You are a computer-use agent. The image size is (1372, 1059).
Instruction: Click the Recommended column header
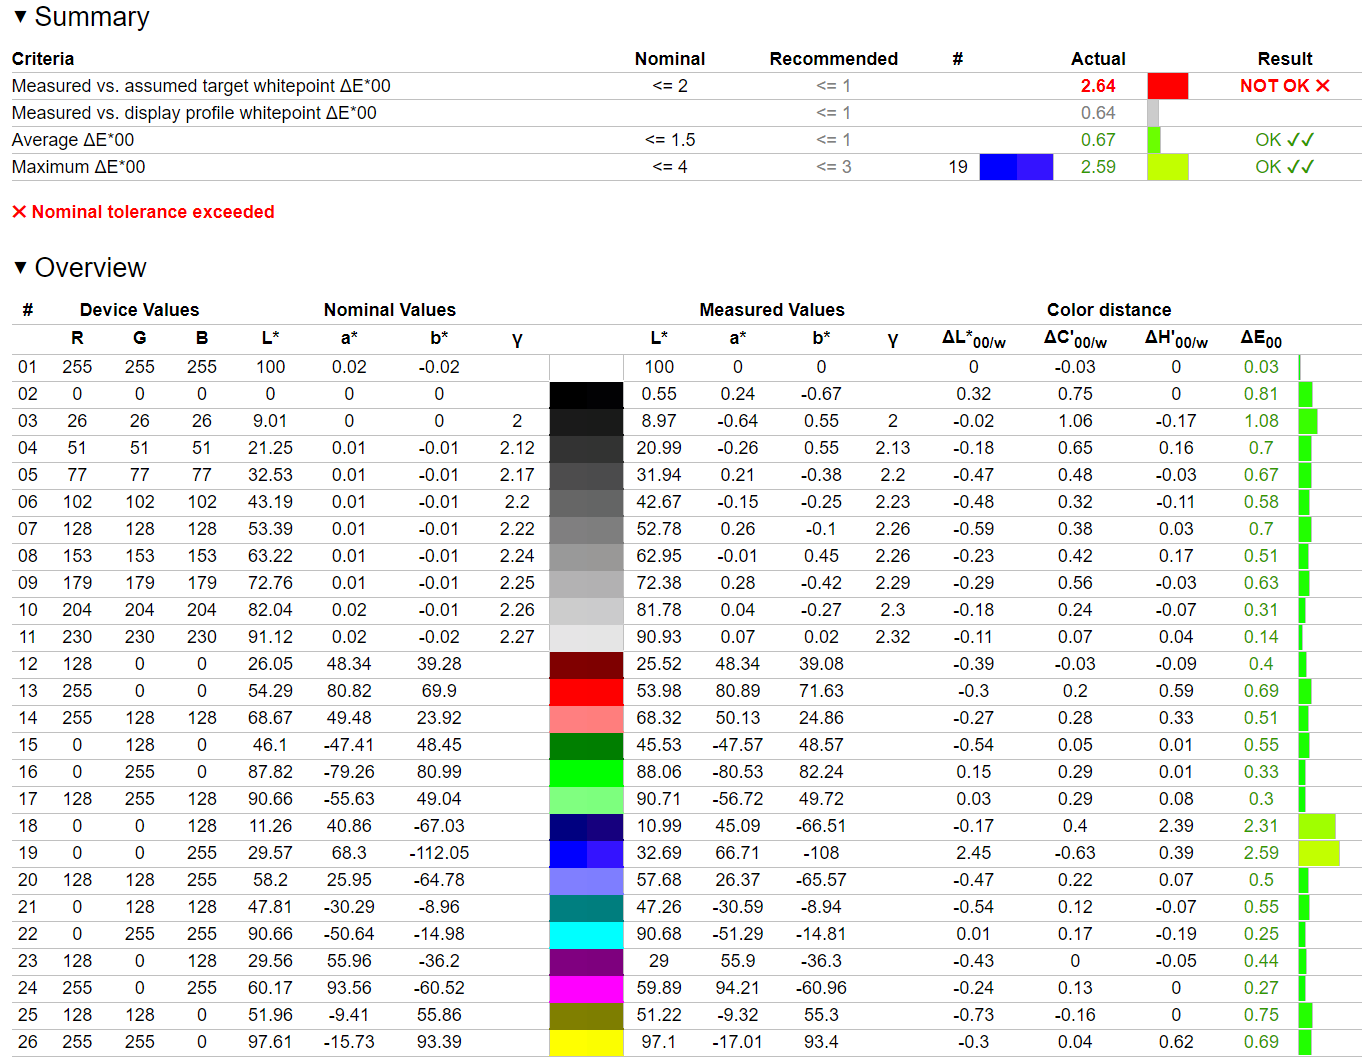pyautogui.click(x=834, y=59)
